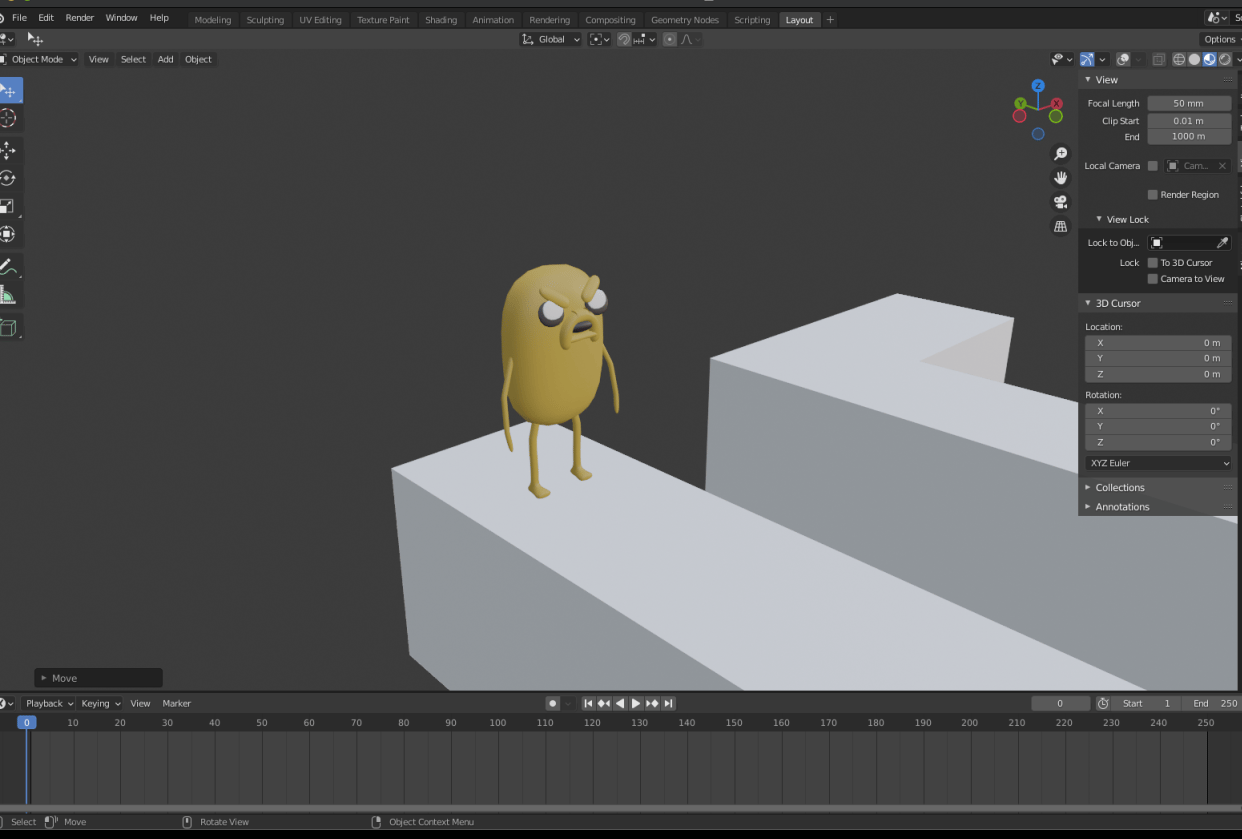Open the Transform tool in the toolbar
This screenshot has width=1242, height=839.
10,233
